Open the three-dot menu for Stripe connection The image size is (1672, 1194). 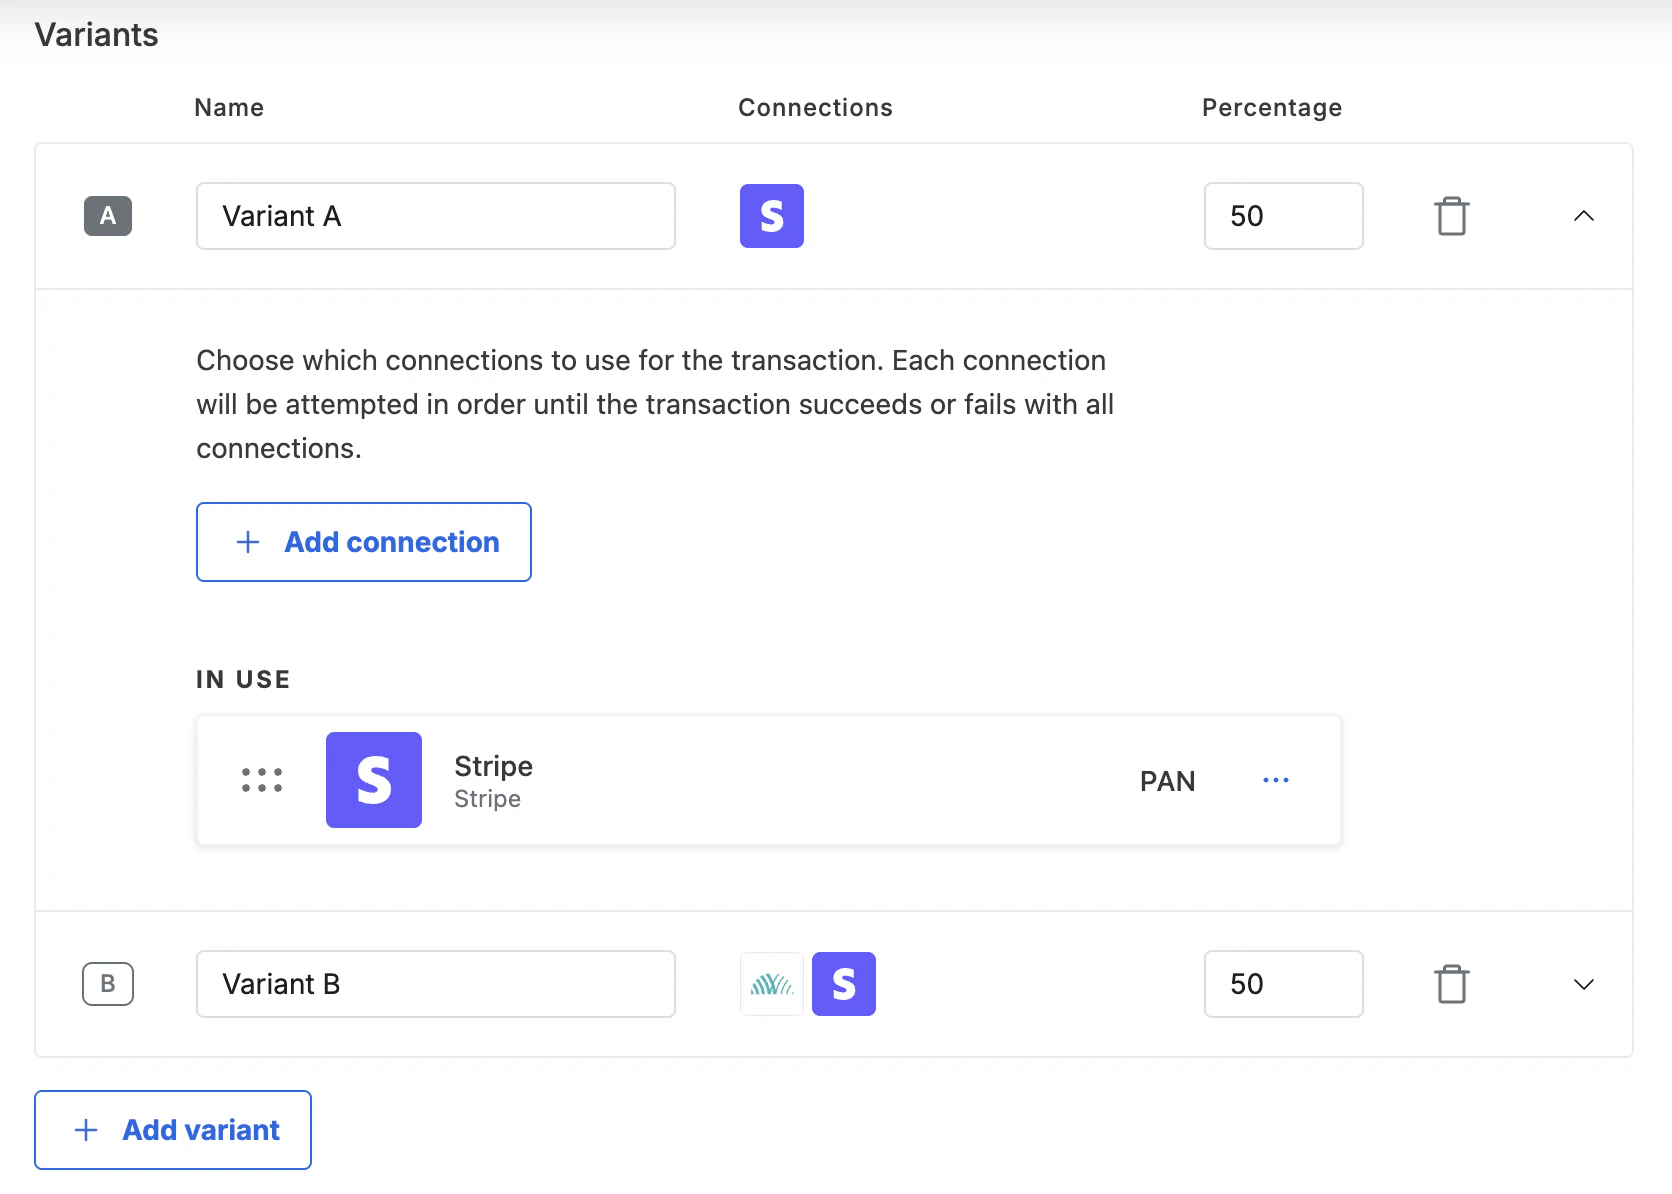point(1276,780)
